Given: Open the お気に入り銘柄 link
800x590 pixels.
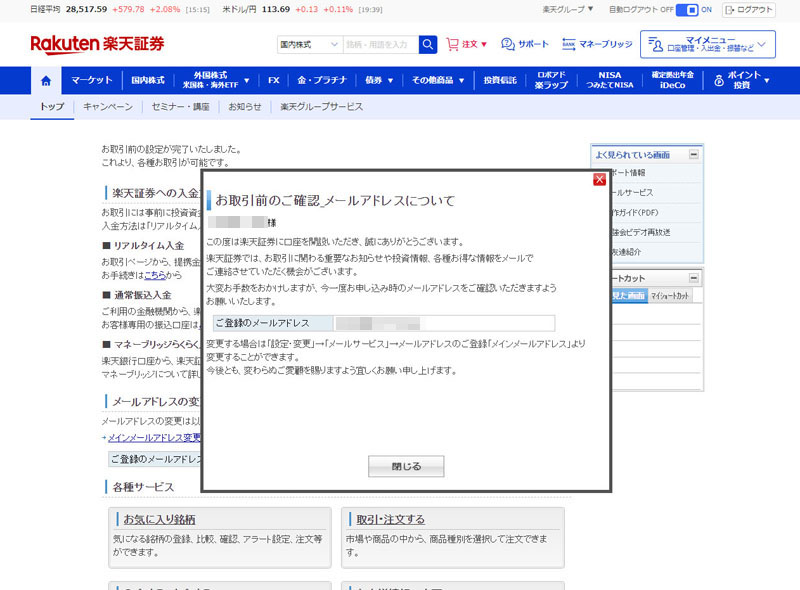Looking at the screenshot, I should click(x=159, y=519).
